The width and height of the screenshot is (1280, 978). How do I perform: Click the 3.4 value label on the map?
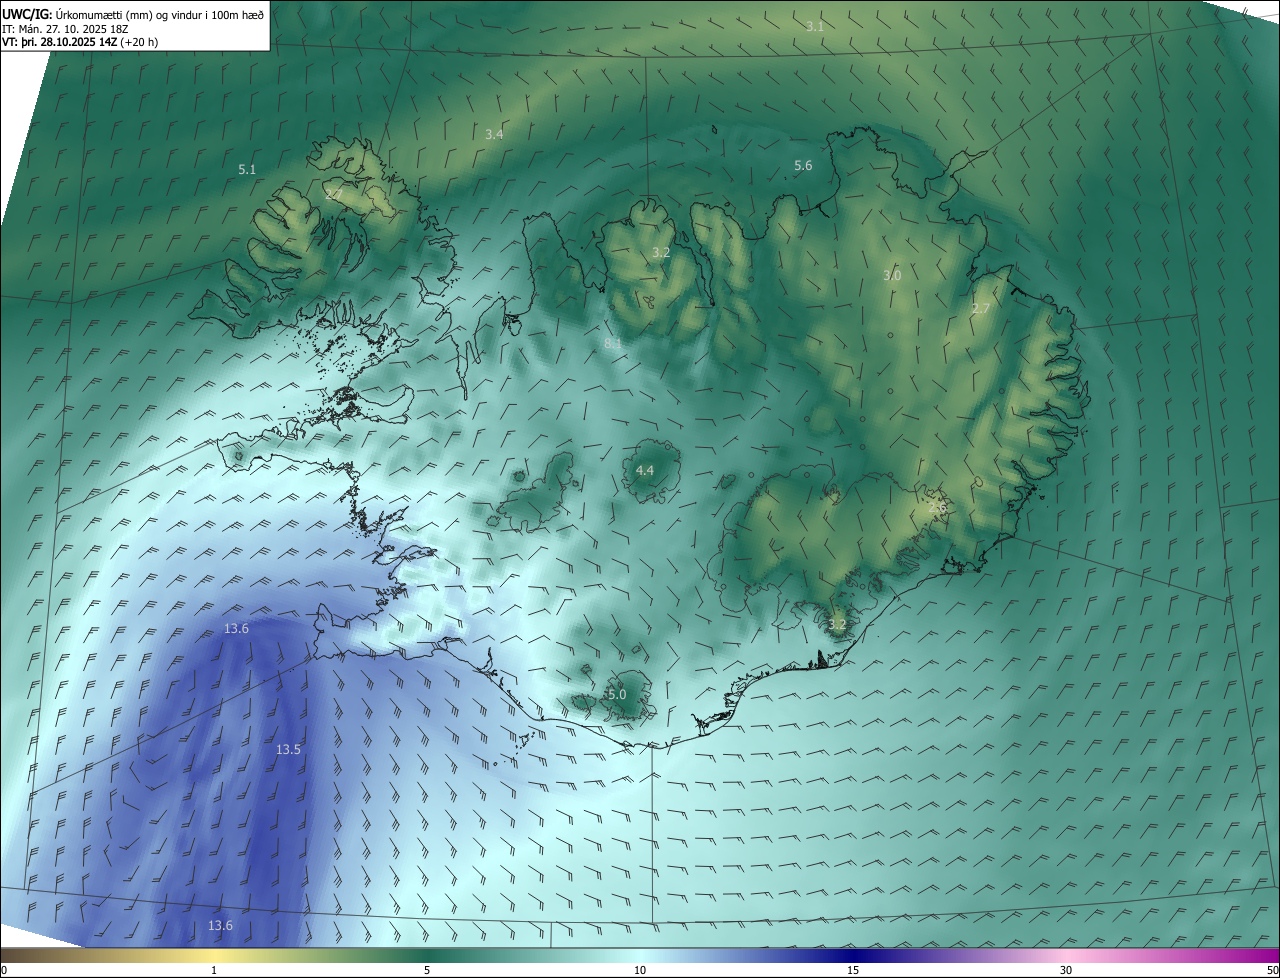point(494,134)
